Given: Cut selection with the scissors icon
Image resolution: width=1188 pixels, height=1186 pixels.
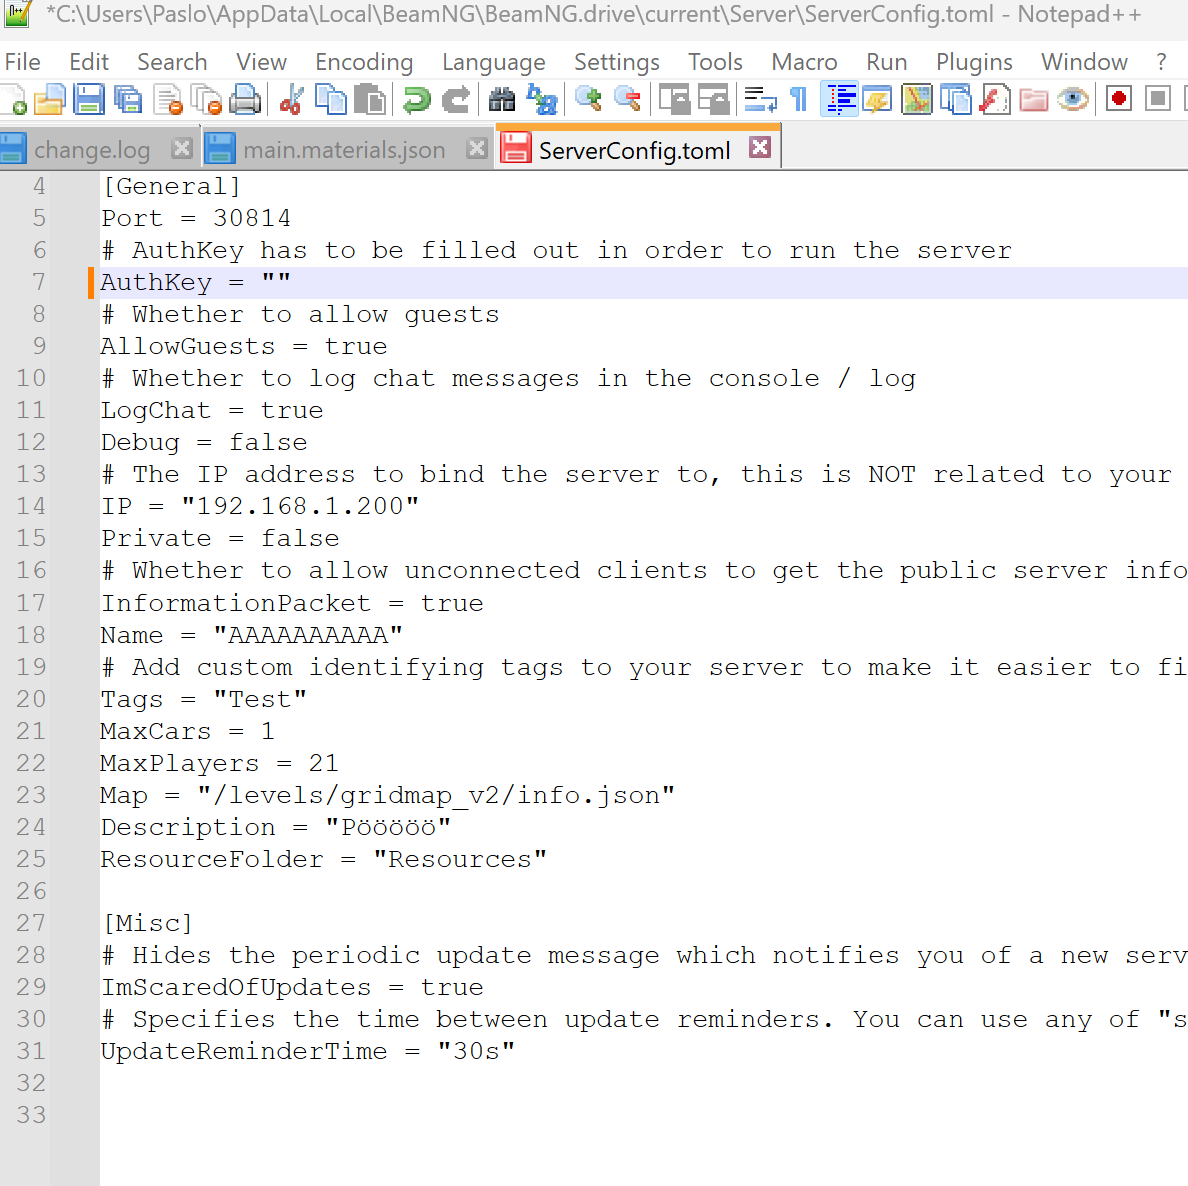Looking at the screenshot, I should pos(292,100).
